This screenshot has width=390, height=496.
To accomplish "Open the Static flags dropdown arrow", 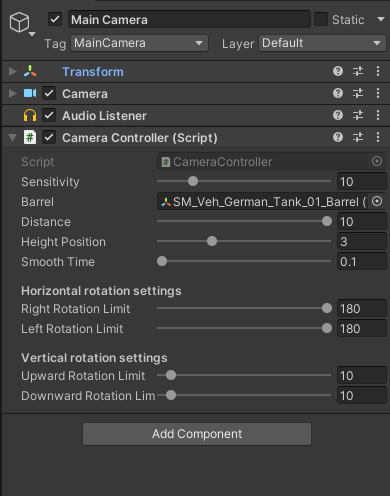I will [x=381, y=19].
